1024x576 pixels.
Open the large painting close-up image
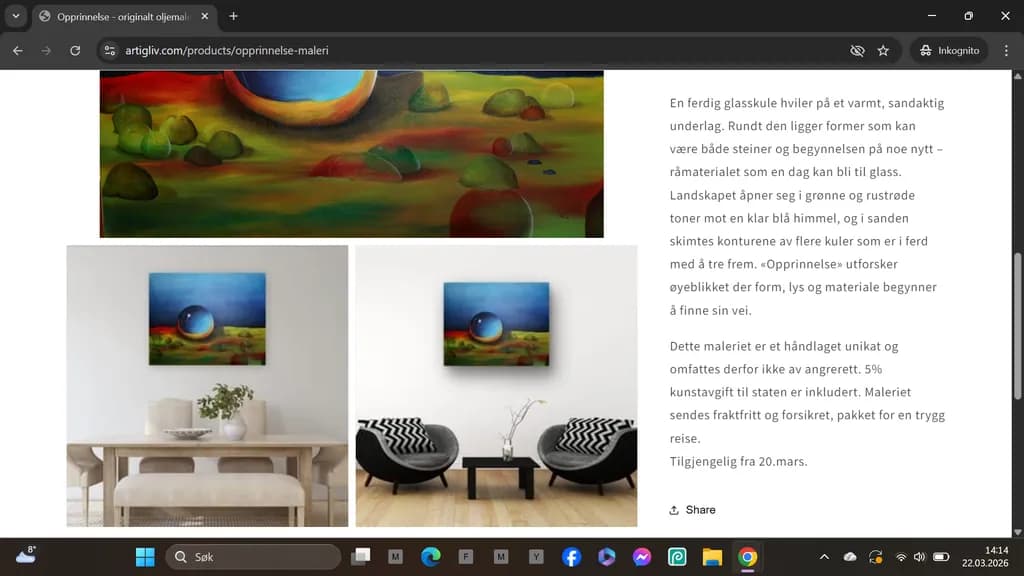pos(351,153)
